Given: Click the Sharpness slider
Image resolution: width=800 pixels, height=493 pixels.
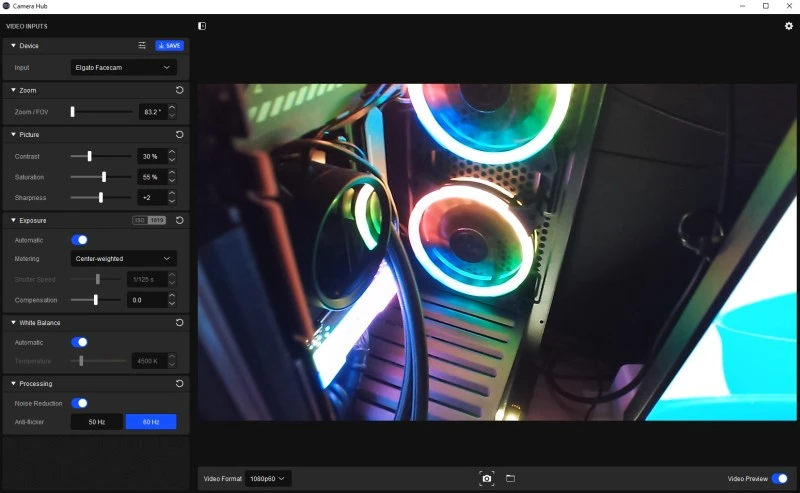Looking at the screenshot, I should pos(101,197).
